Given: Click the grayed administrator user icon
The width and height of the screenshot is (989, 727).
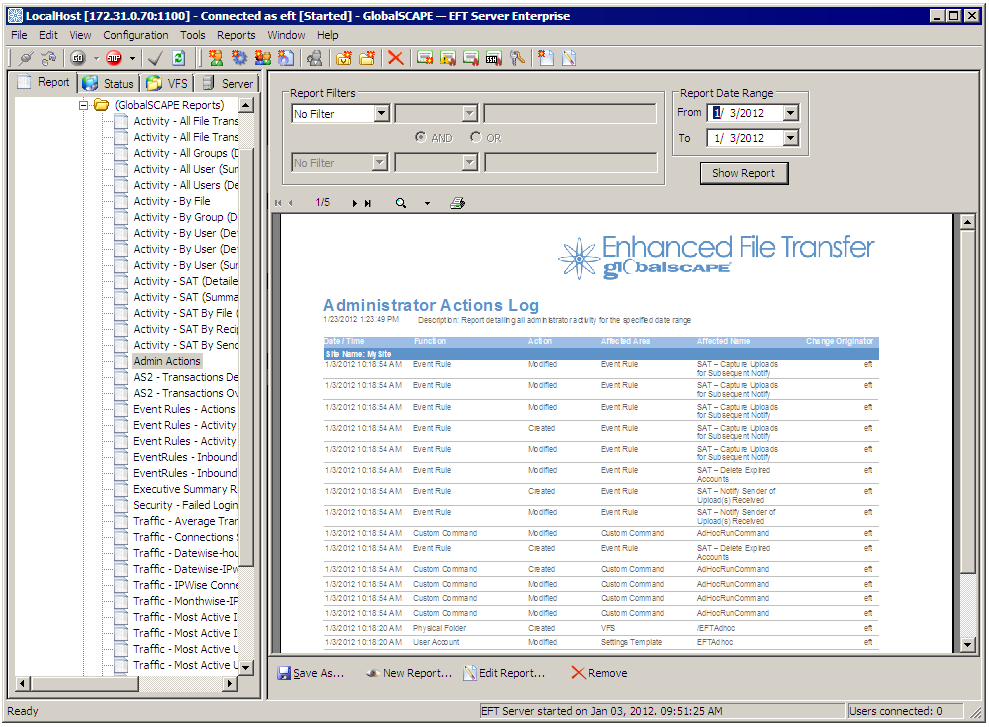Looking at the screenshot, I should pyautogui.click(x=314, y=58).
